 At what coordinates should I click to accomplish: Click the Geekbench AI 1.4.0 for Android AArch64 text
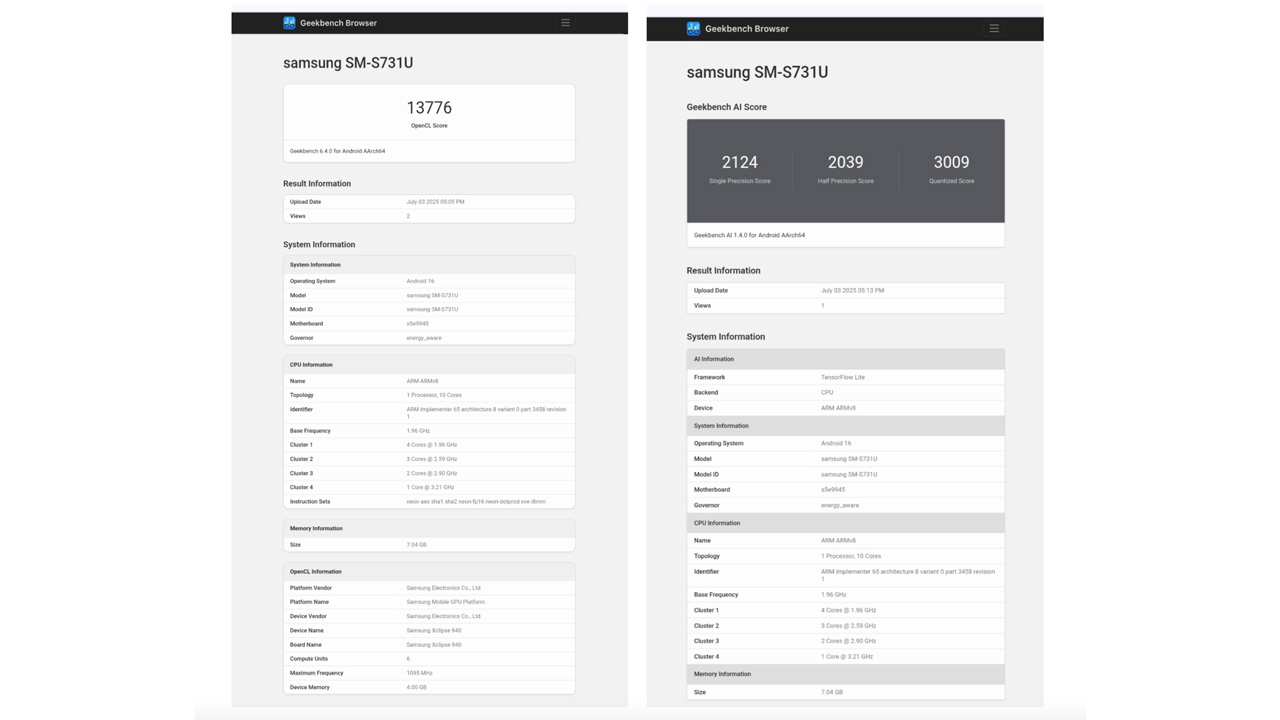click(x=749, y=235)
